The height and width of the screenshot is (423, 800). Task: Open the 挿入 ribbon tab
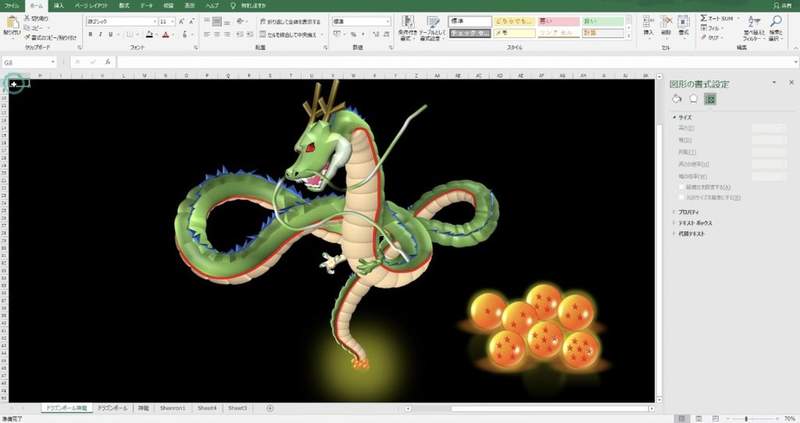[59, 5]
